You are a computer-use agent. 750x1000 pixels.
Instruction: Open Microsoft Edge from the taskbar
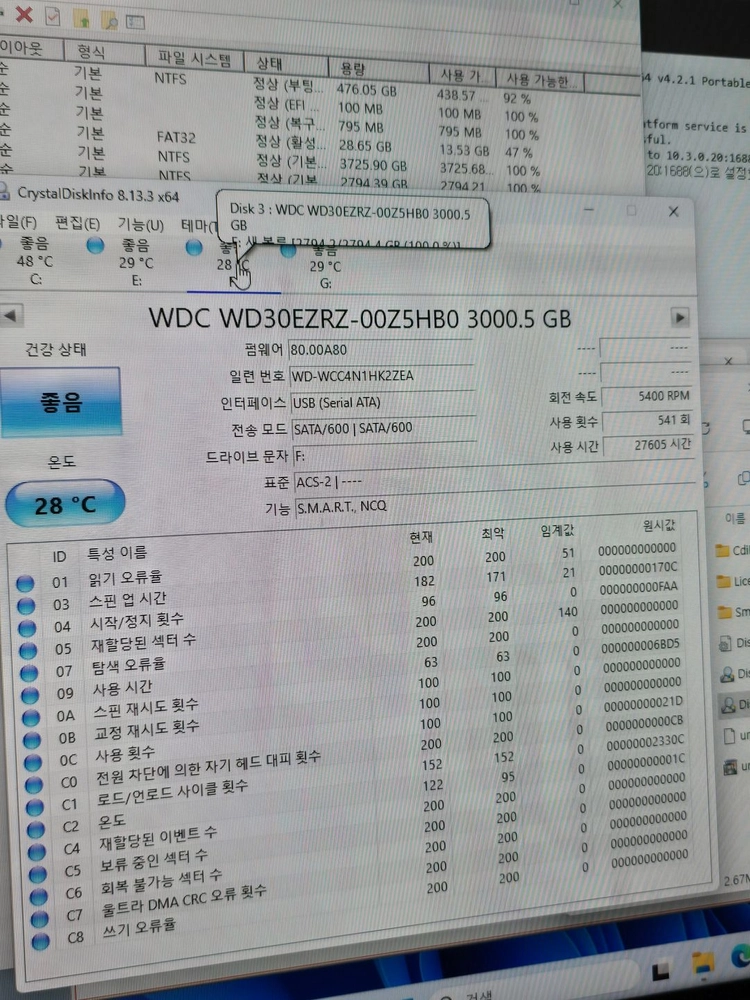coord(740,955)
